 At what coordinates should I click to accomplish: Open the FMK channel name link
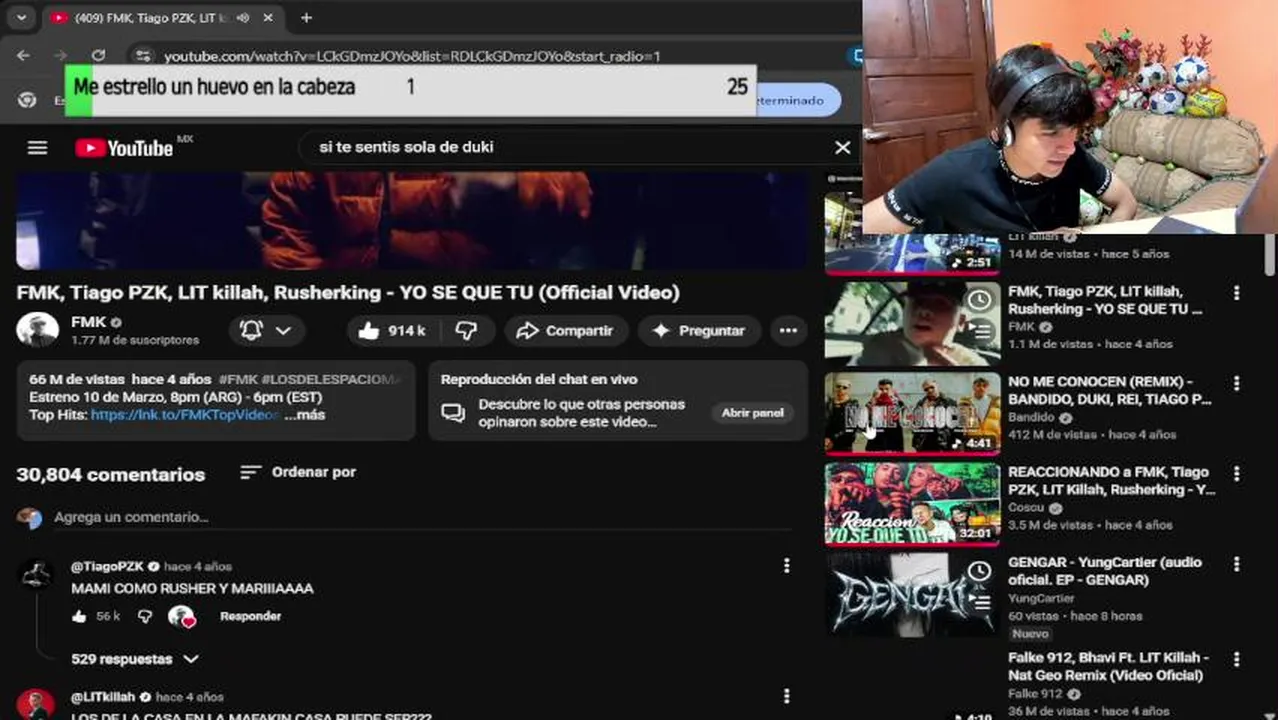(x=88, y=322)
